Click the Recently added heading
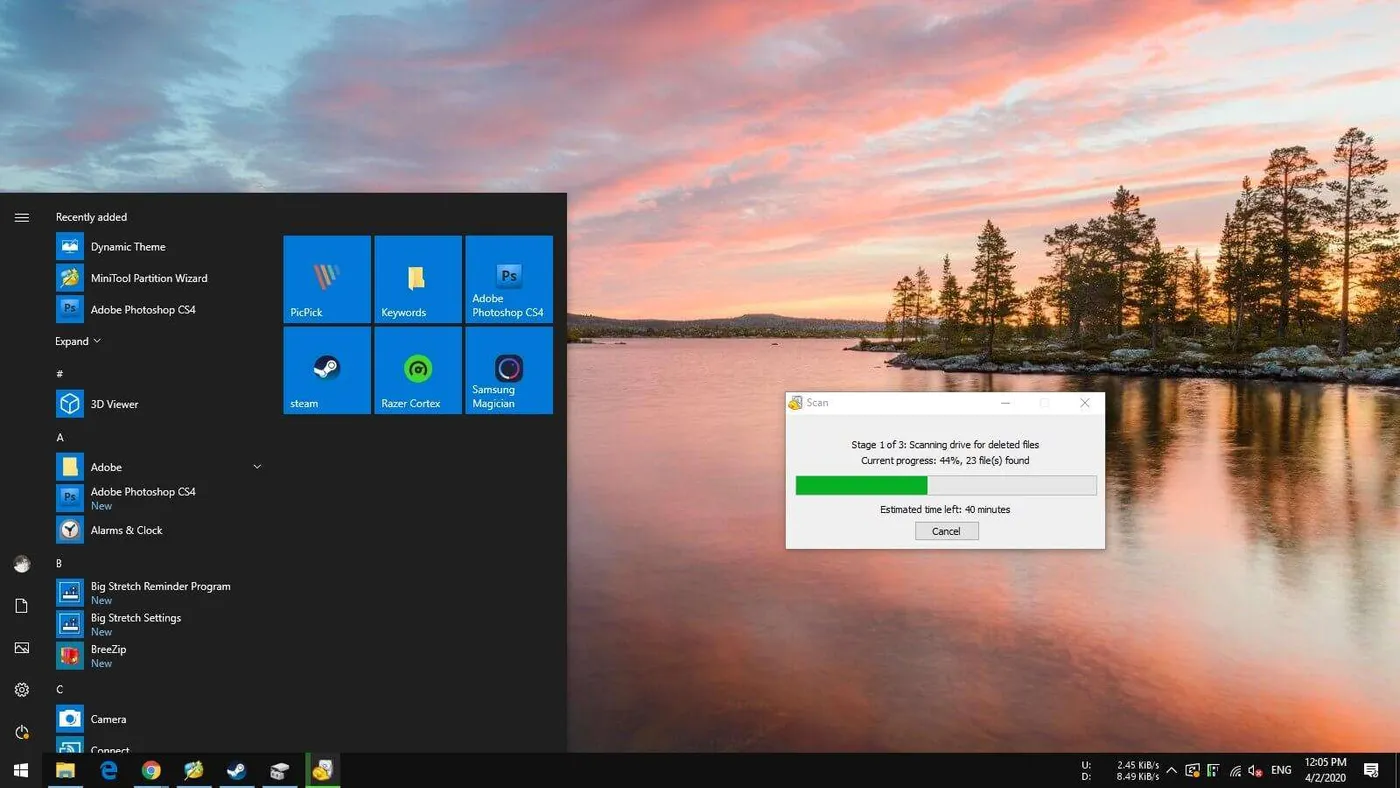This screenshot has width=1400, height=788. tap(91, 217)
